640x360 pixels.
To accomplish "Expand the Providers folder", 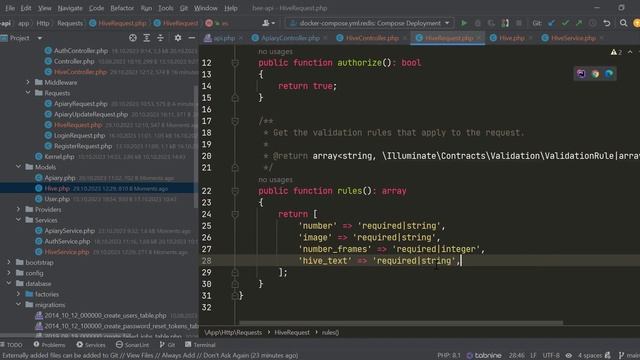I will (18, 209).
